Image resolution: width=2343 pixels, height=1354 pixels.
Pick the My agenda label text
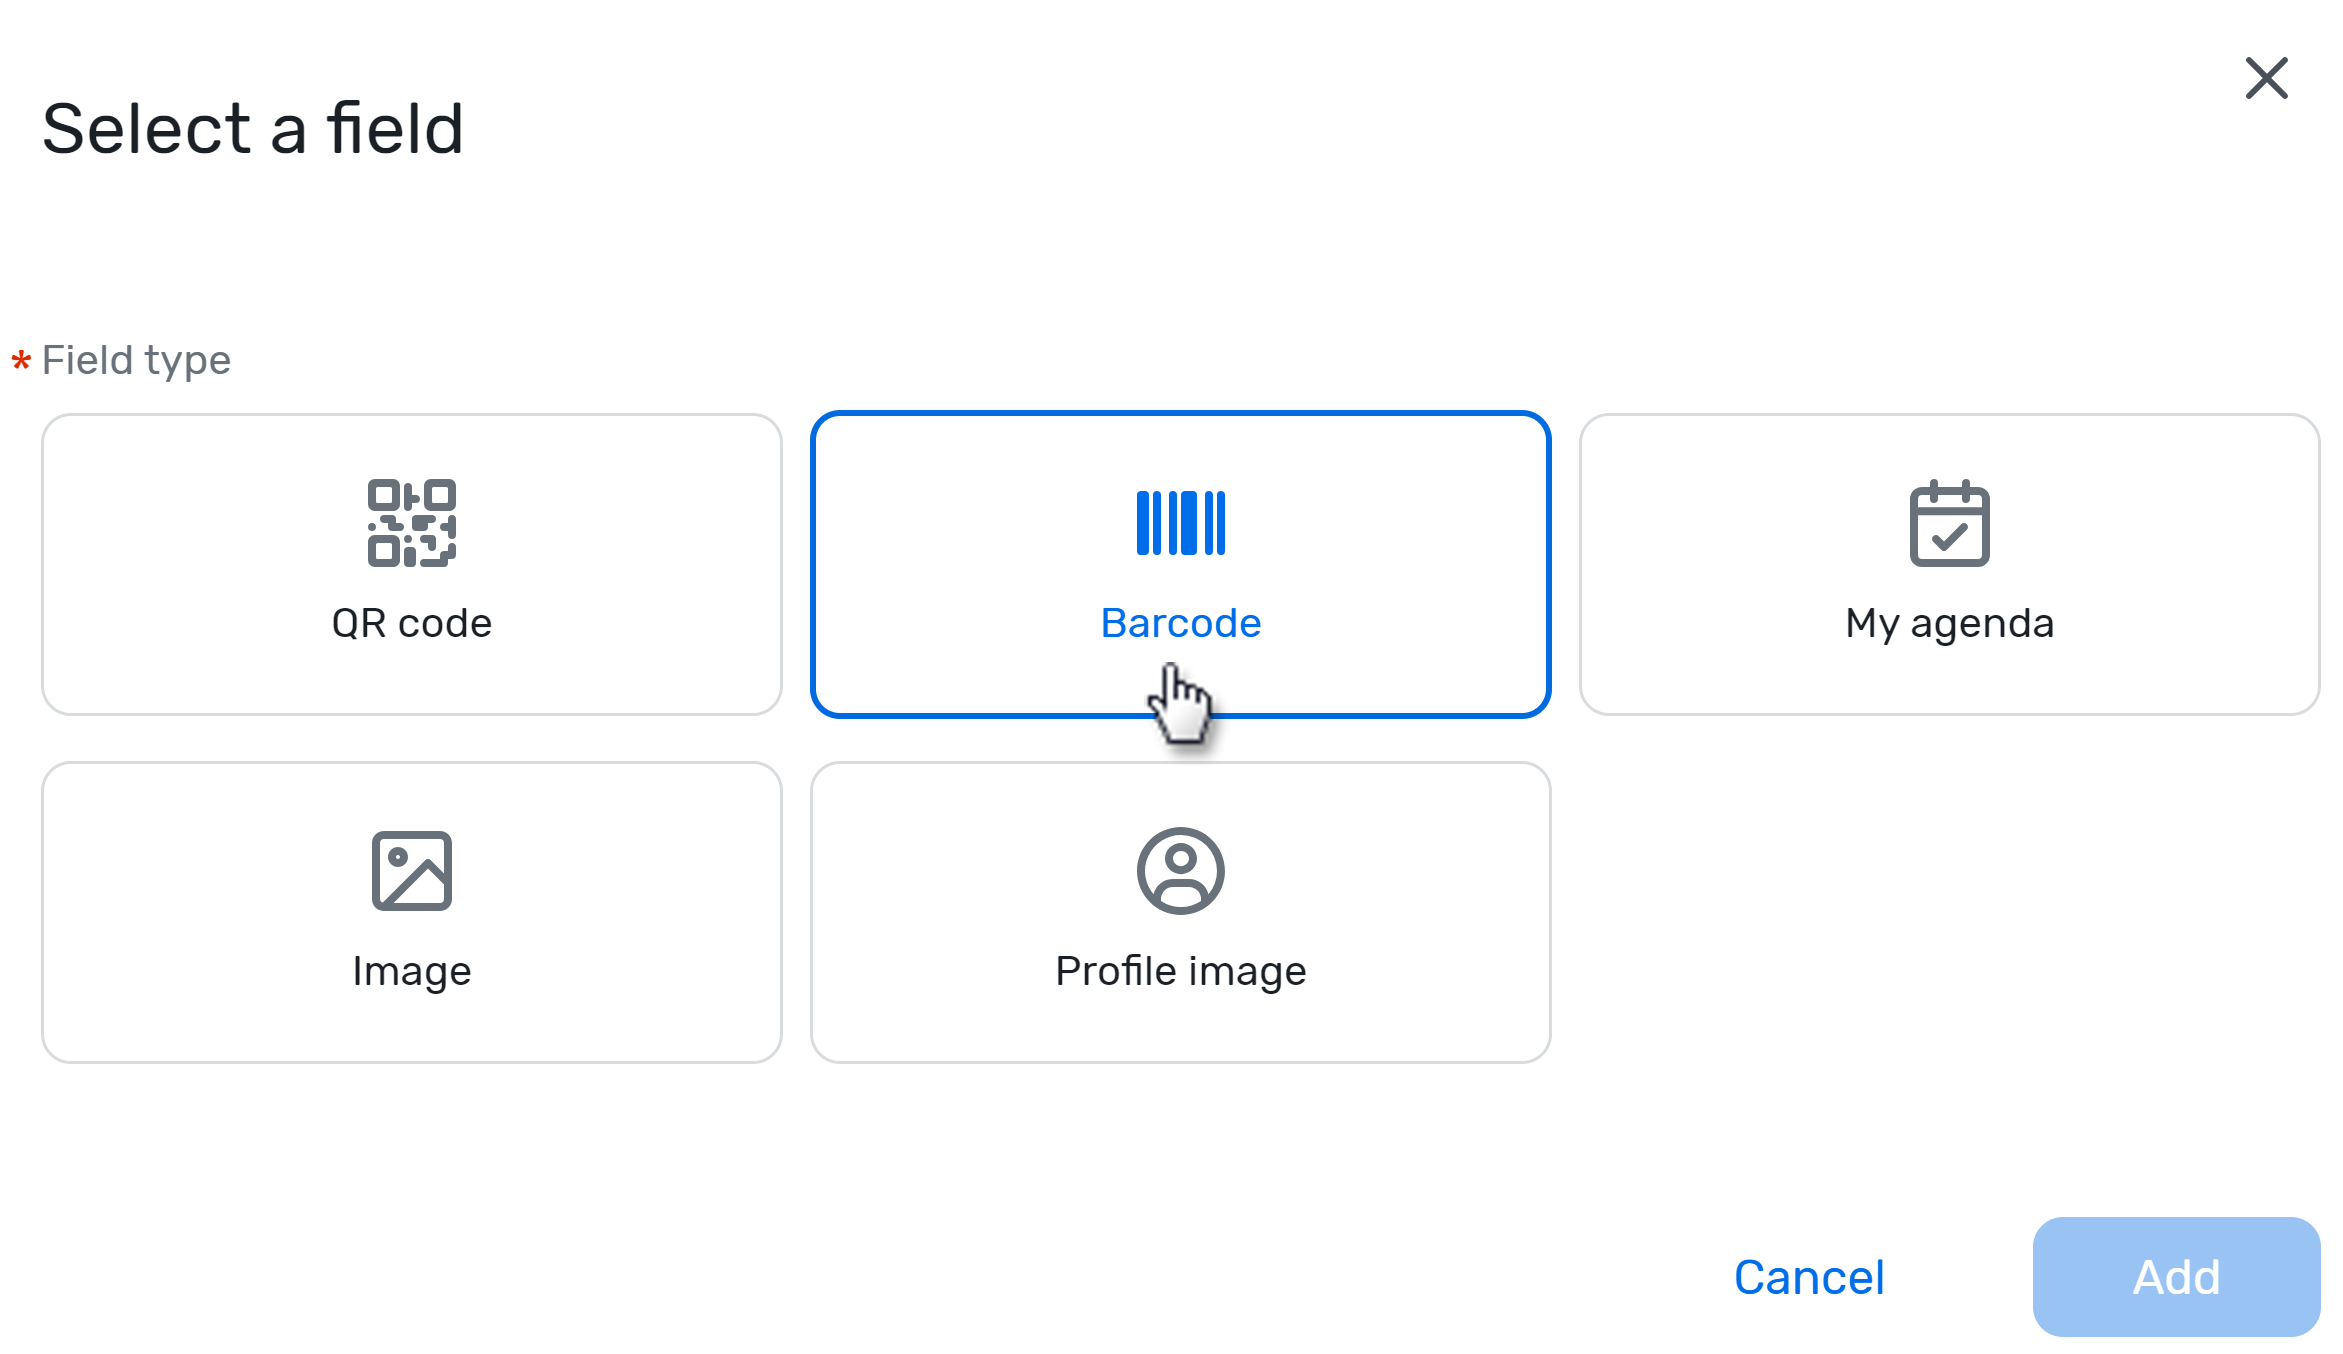click(1949, 623)
